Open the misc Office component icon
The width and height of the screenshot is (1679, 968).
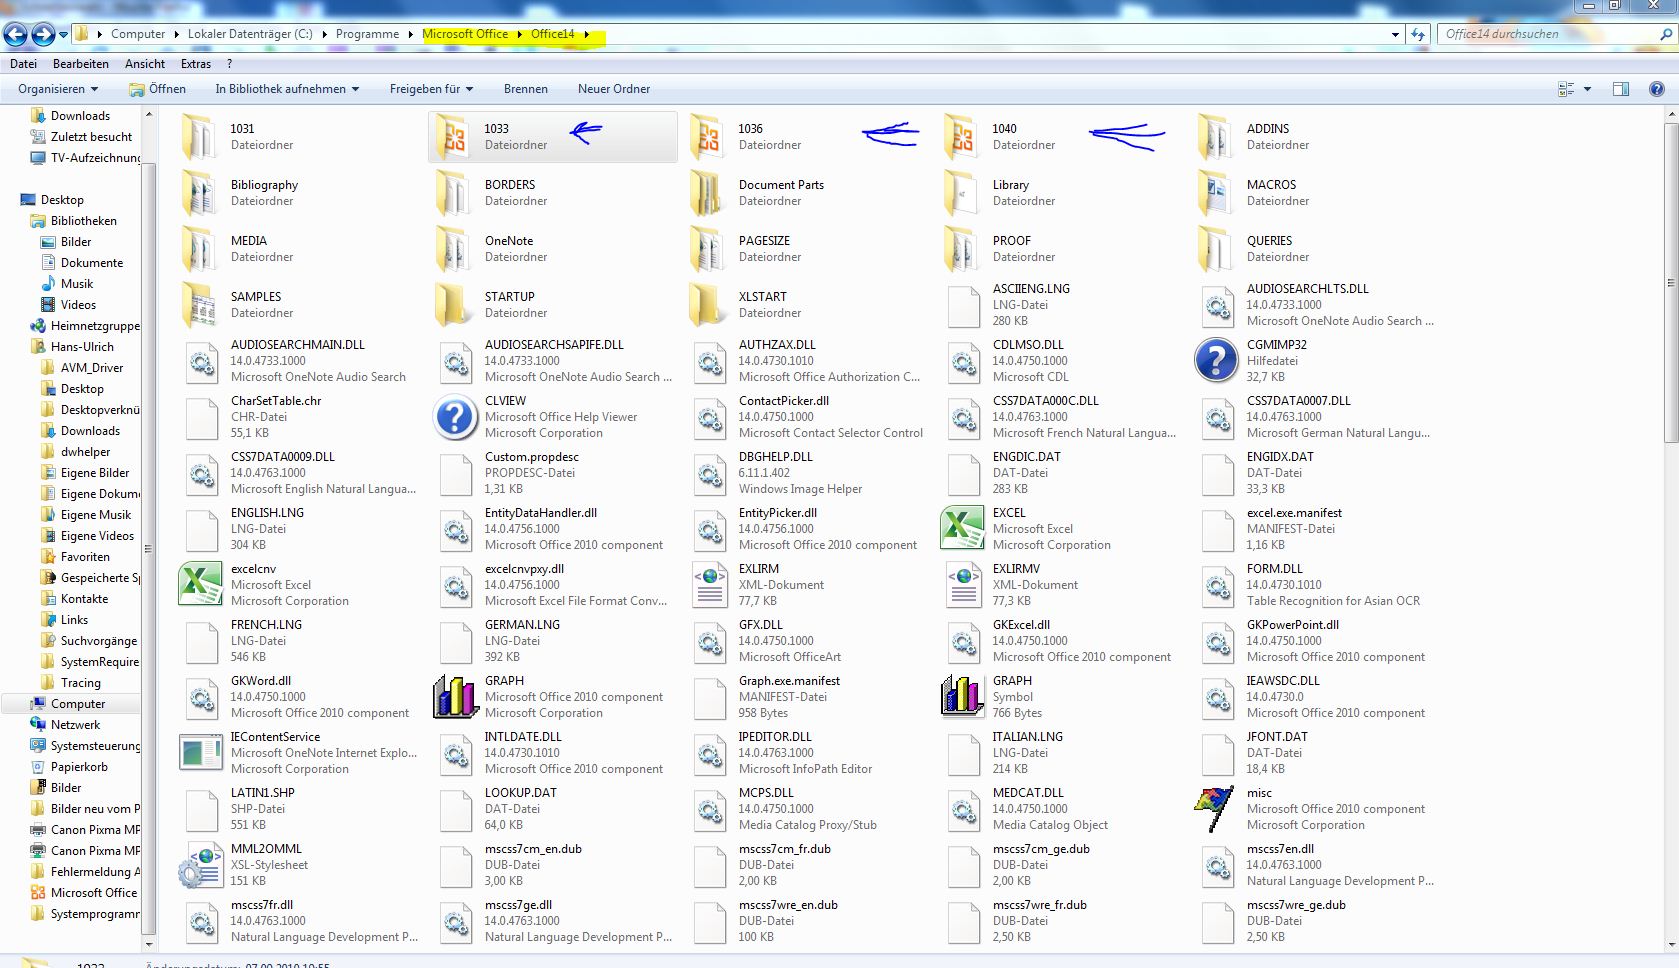[1216, 808]
